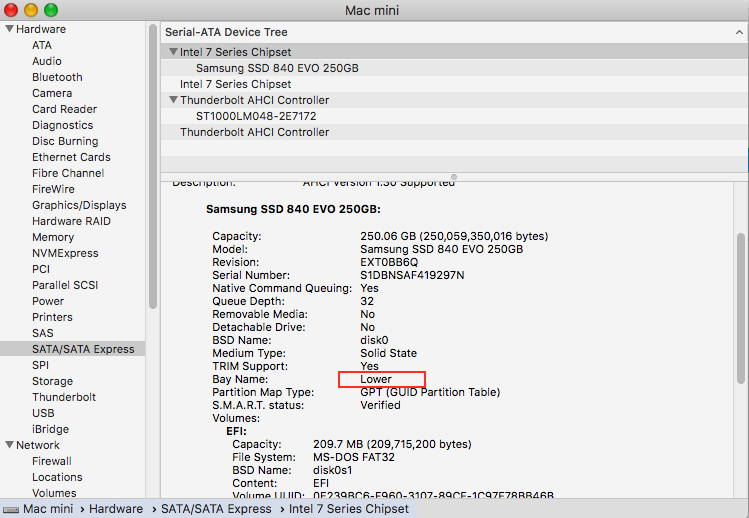749x518 pixels.
Task: Select ATA in the sidebar
Action: point(42,45)
